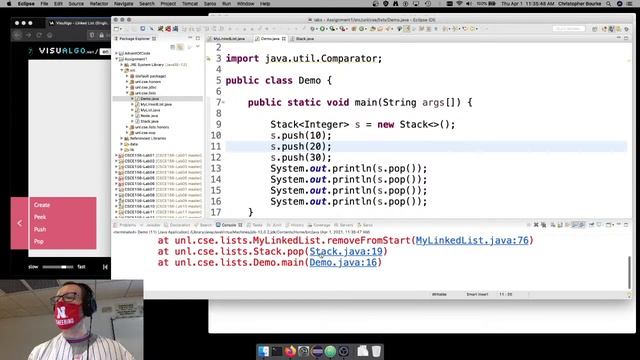
Task: Open the Refactor menu
Action: point(99,4)
